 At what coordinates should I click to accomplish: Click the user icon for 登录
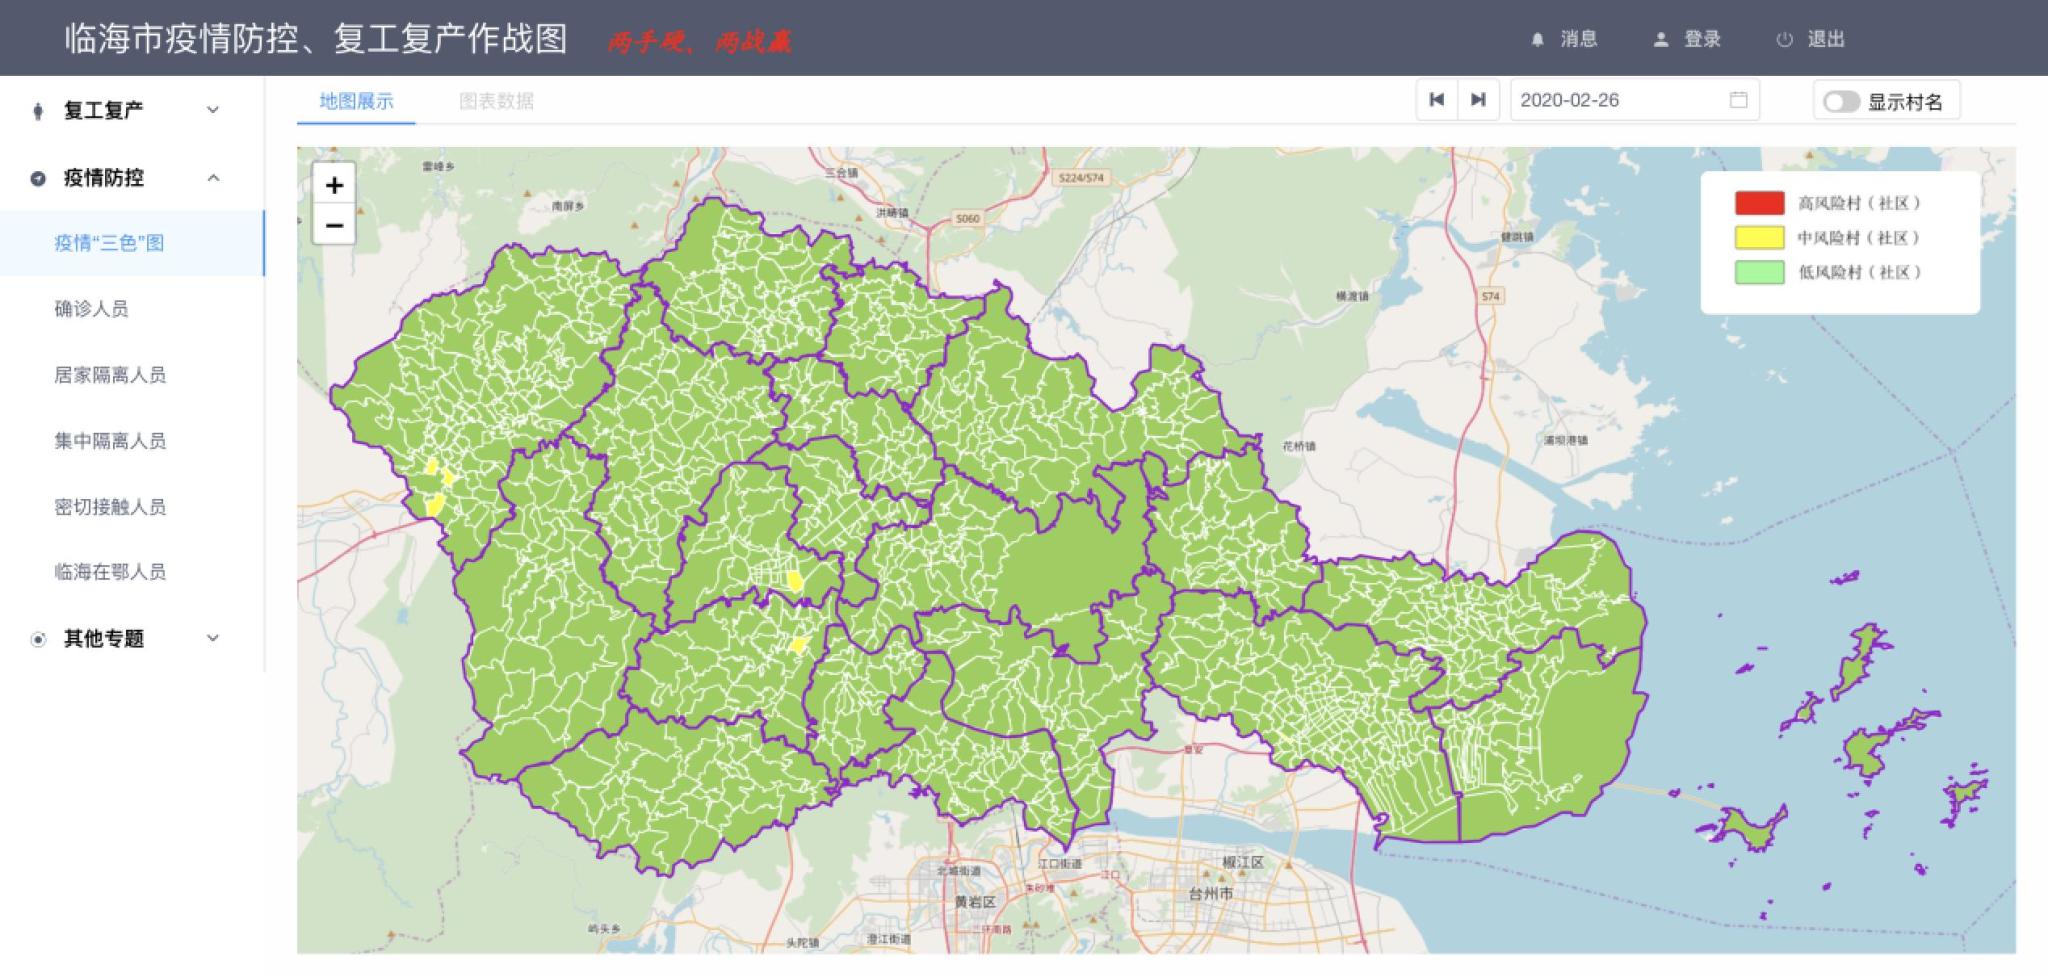click(1661, 40)
